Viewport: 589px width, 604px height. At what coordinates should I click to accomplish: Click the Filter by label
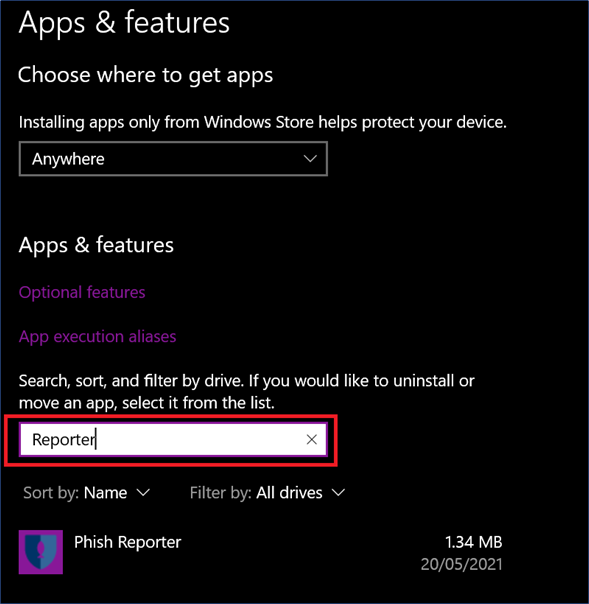(220, 493)
